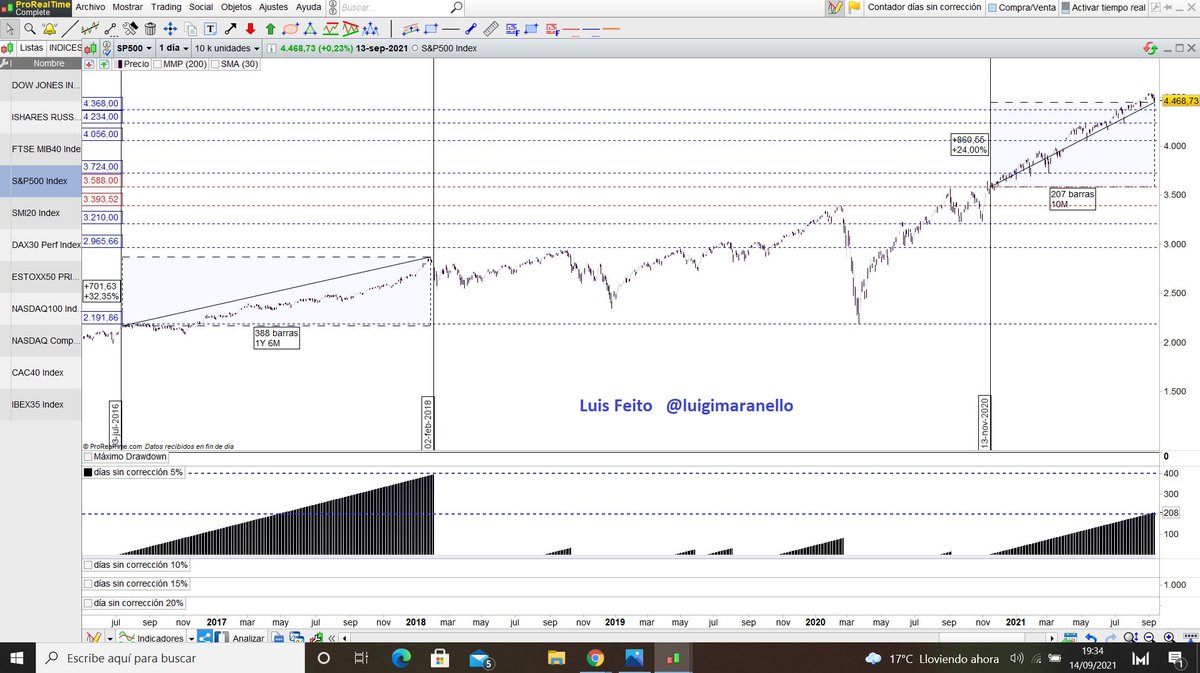Select the triangle drawing tool

311,28
